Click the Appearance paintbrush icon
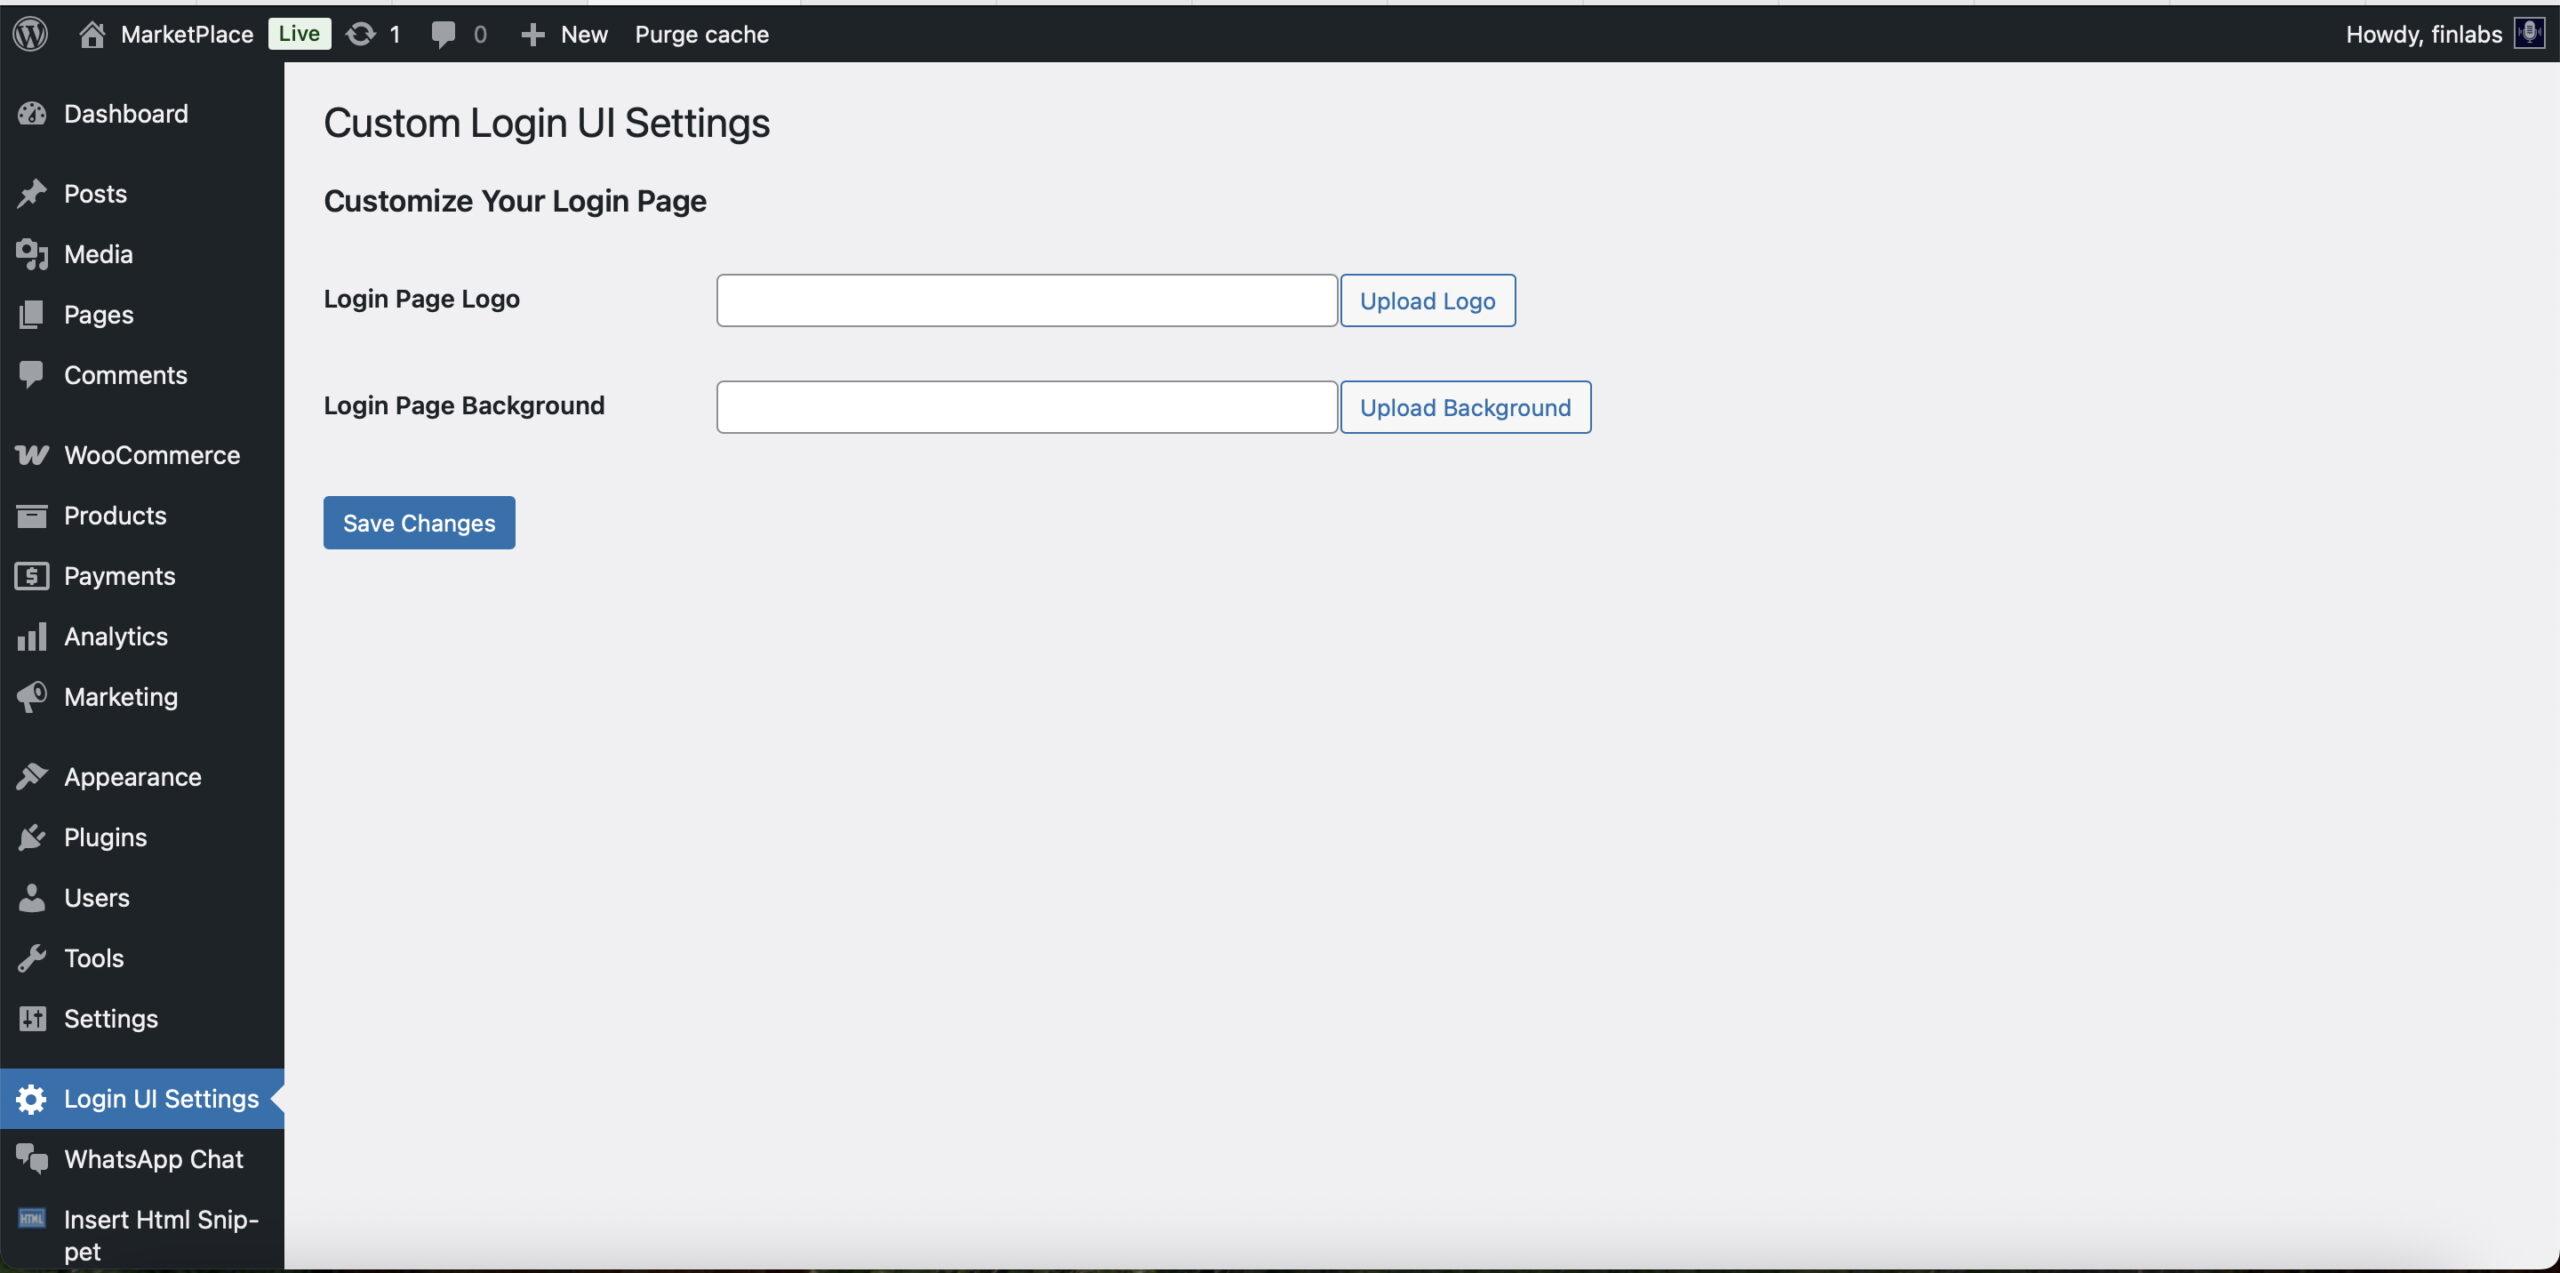This screenshot has height=1273, width=2560. coord(32,777)
